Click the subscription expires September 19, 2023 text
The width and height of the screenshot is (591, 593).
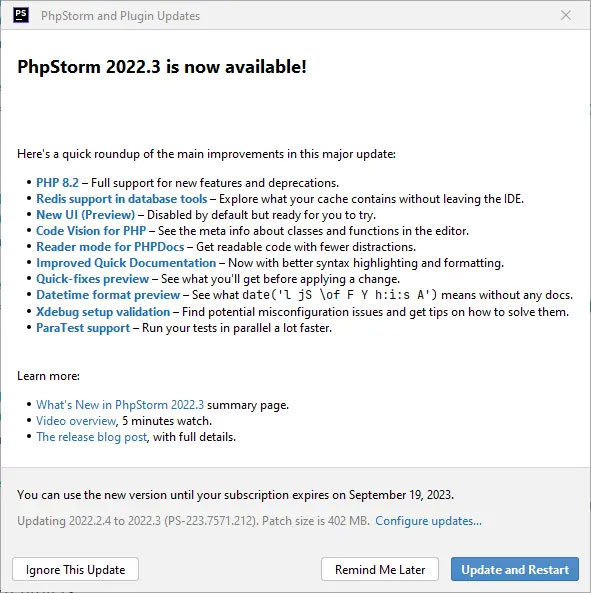coord(235,495)
